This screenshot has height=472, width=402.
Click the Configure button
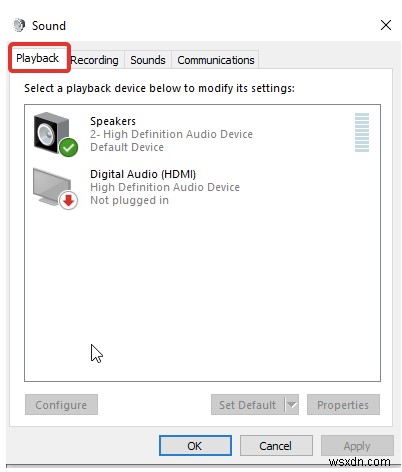coord(61,405)
